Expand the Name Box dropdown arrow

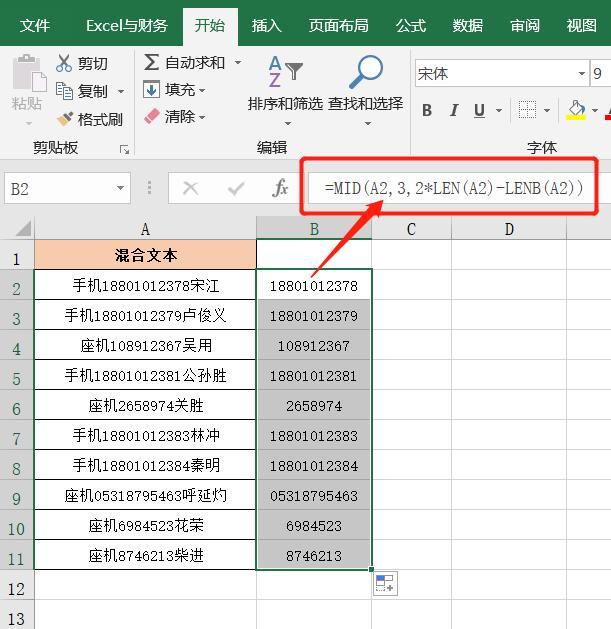coord(120,188)
